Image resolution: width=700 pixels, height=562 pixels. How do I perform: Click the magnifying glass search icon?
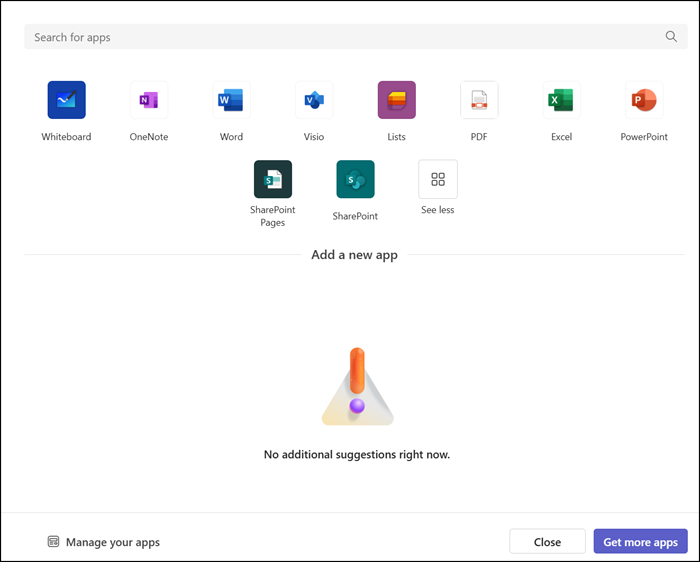tap(671, 37)
